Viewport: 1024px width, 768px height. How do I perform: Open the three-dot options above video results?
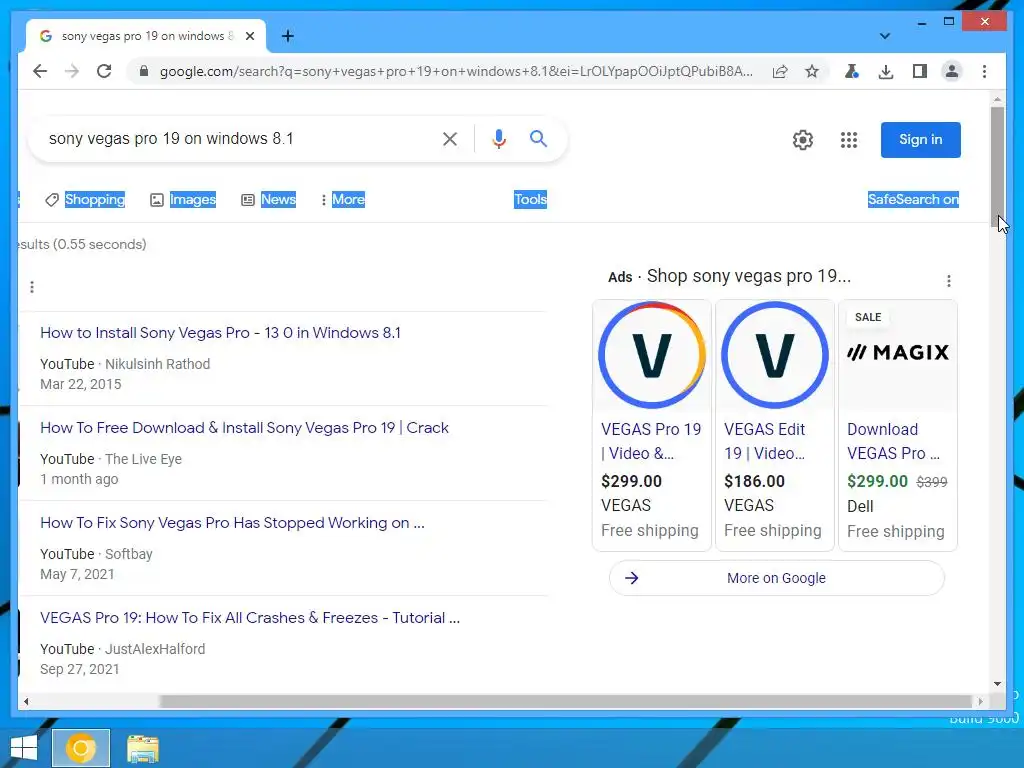coord(32,287)
